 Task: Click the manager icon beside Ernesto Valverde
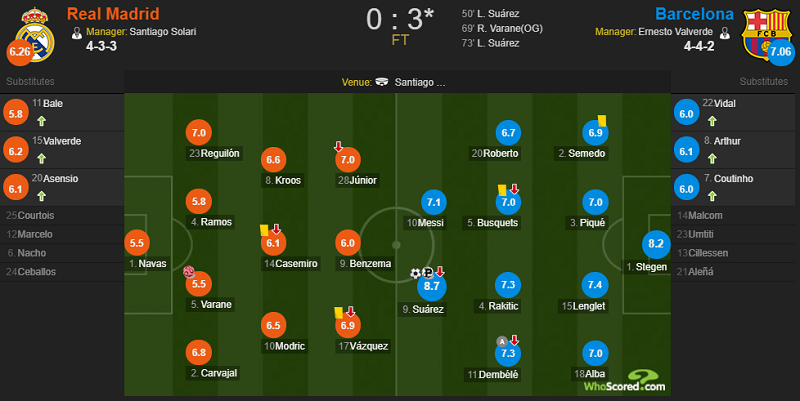tap(724, 33)
